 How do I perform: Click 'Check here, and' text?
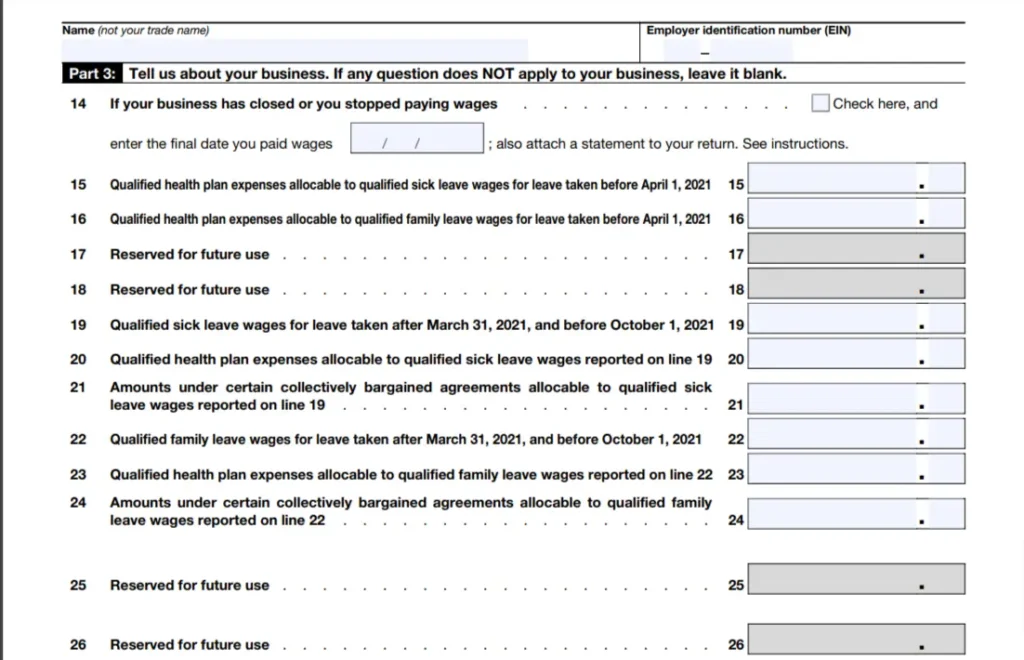tap(885, 104)
